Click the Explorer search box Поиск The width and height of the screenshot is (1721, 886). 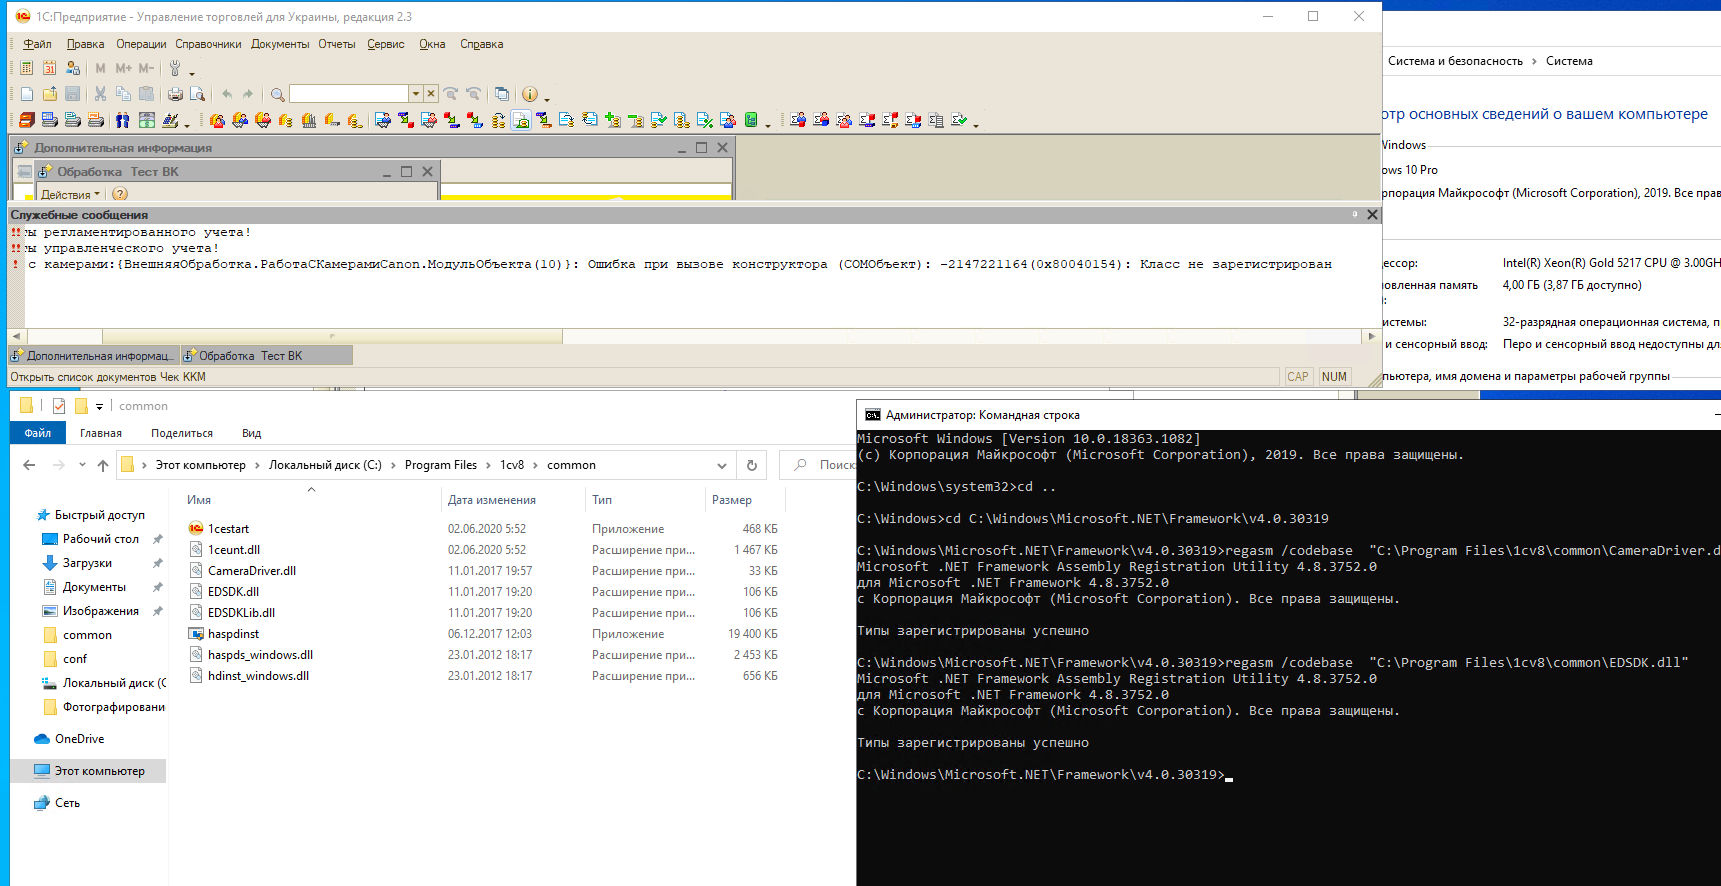click(820, 465)
